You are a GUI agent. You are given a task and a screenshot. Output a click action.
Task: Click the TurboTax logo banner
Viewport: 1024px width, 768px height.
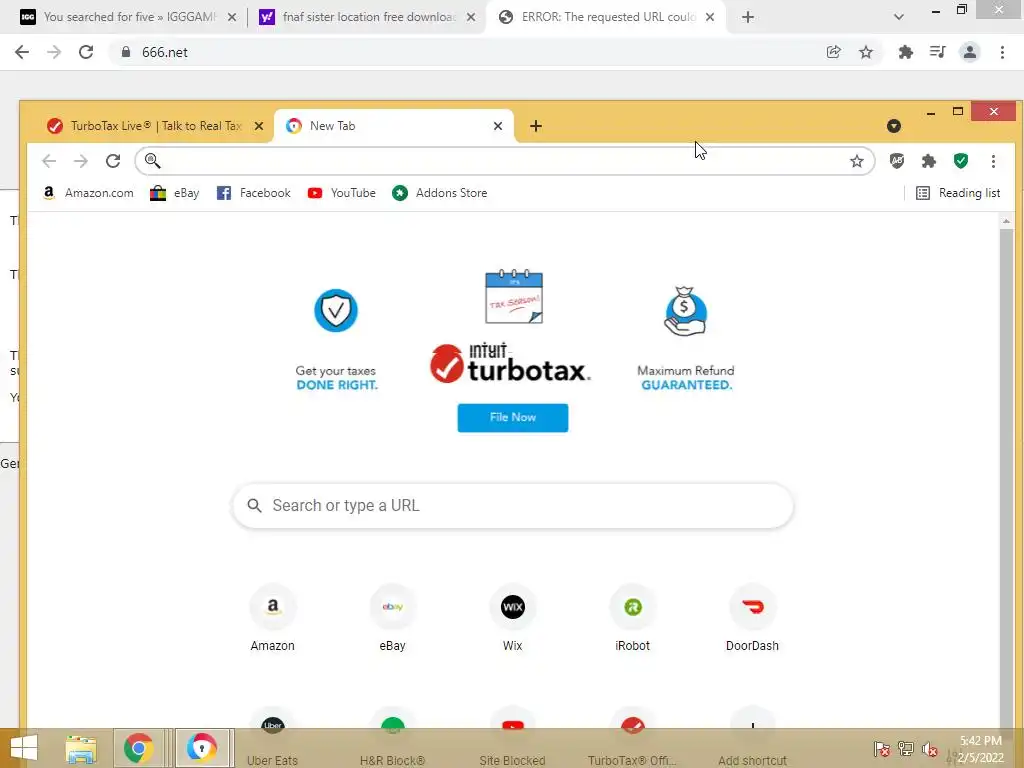511,363
